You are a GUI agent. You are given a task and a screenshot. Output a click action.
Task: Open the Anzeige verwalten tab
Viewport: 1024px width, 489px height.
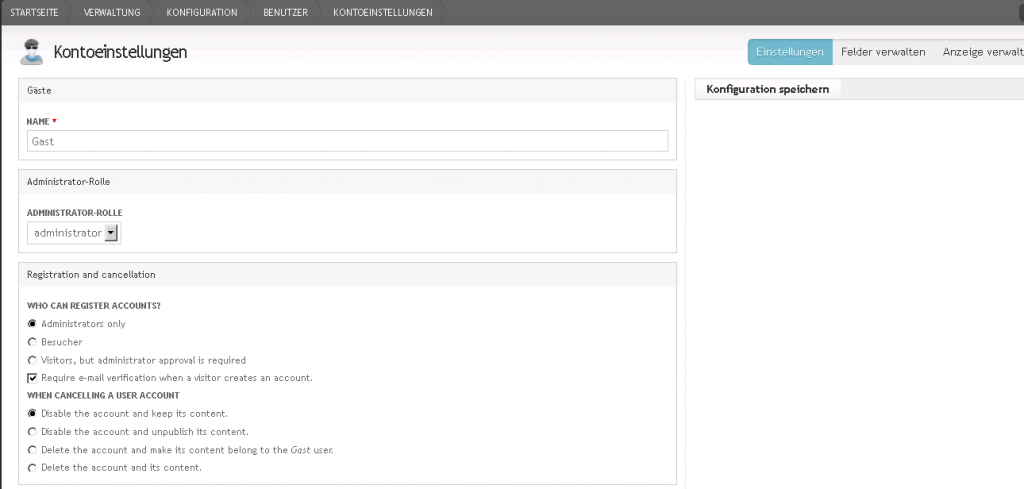[981, 52]
